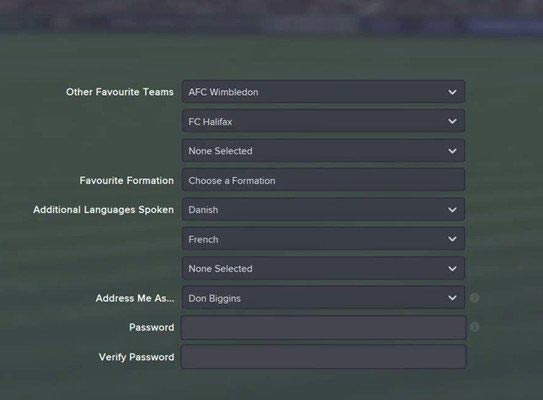Click info icon beside Address Me As
Viewport: 543px width, 400px height.
(x=474, y=297)
